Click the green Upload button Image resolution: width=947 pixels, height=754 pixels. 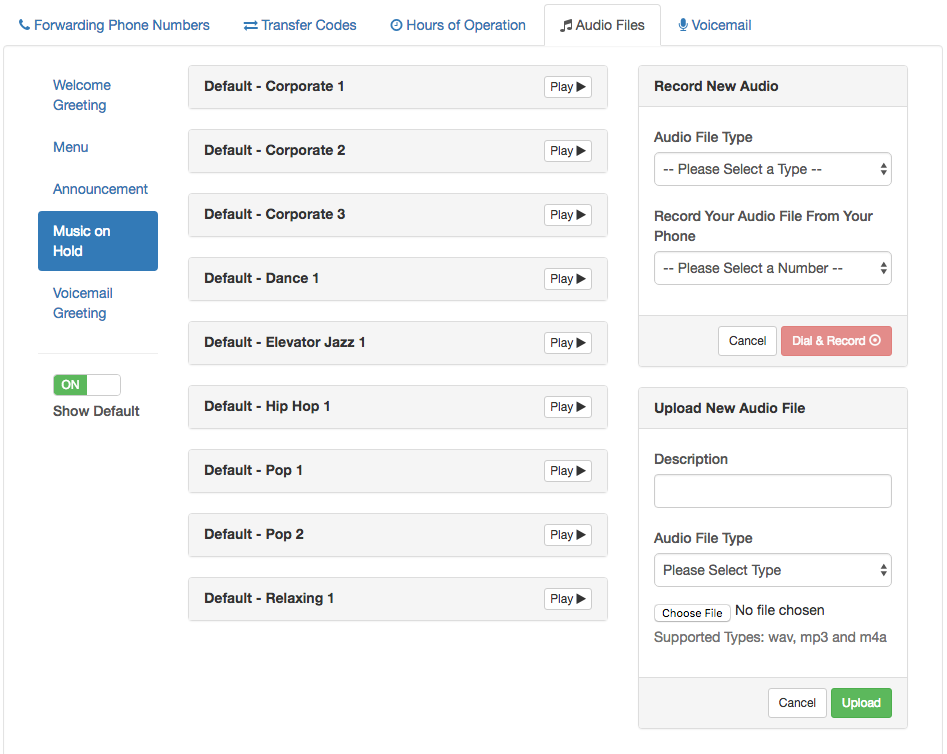[x=861, y=703]
